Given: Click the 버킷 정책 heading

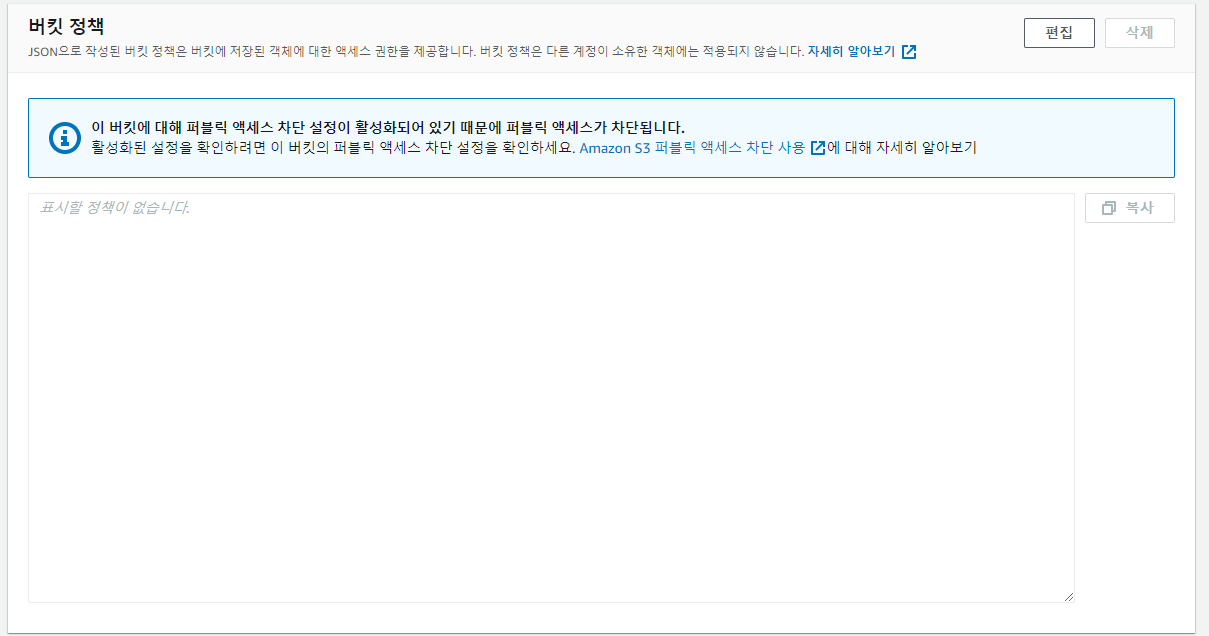Looking at the screenshot, I should click(66, 27).
